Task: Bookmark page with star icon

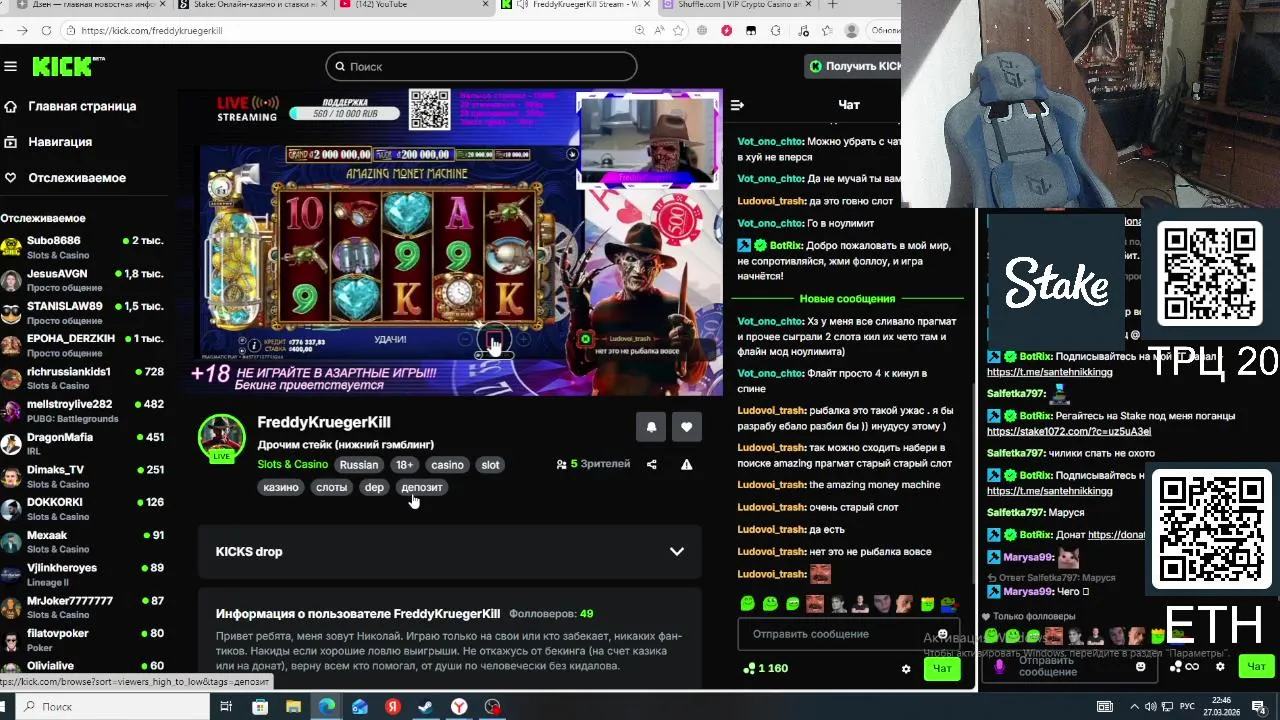Action: coord(678,31)
